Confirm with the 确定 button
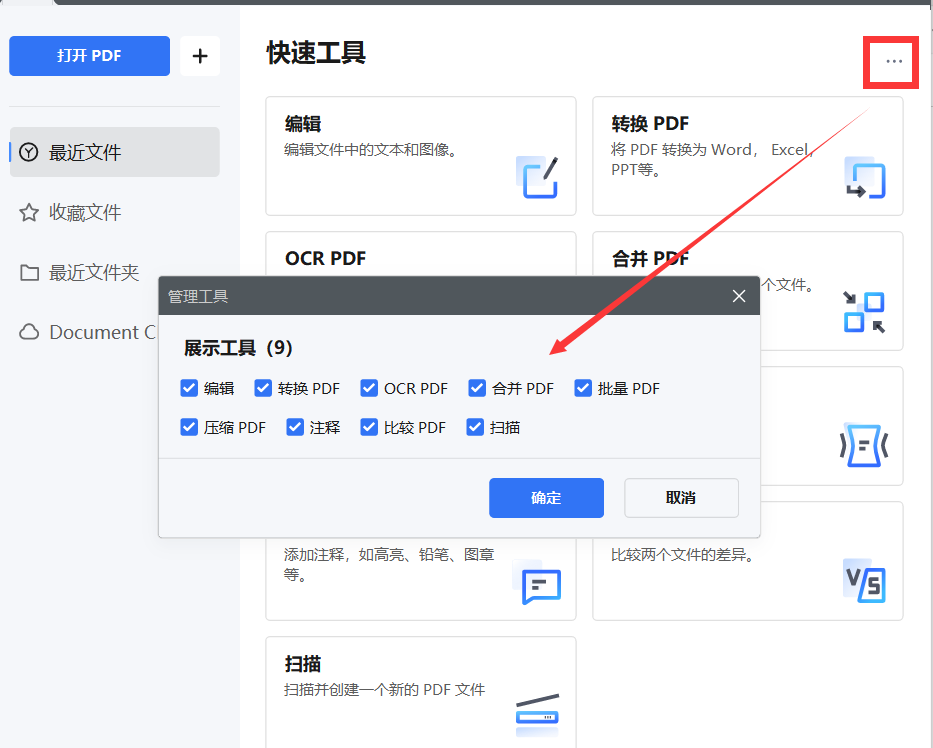The width and height of the screenshot is (933, 748). point(546,498)
